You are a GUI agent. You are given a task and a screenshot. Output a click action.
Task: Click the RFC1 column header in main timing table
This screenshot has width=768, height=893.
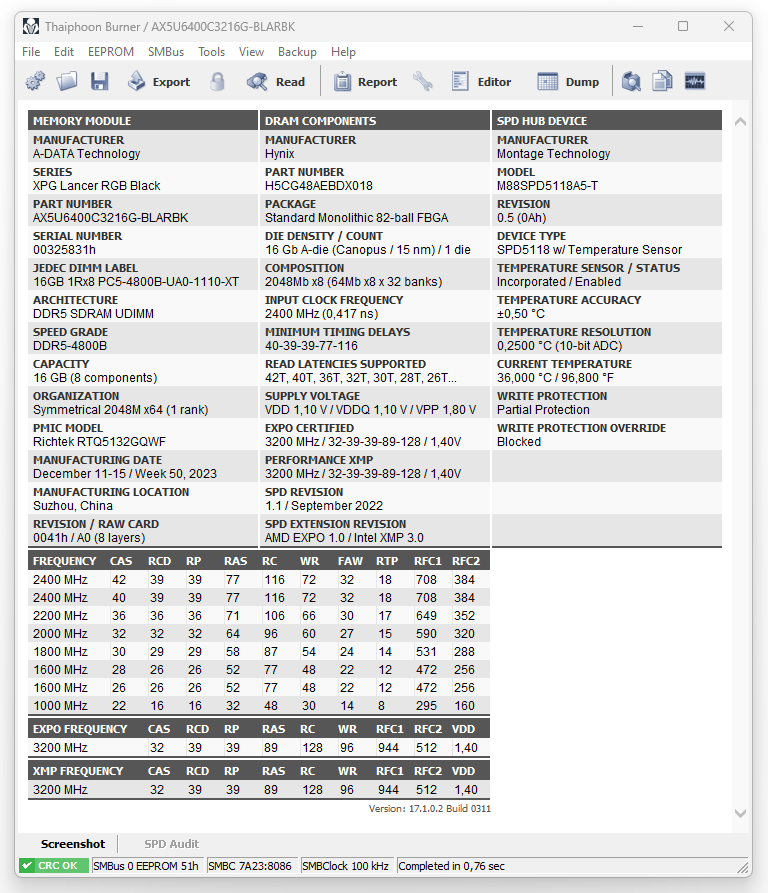[x=428, y=561]
